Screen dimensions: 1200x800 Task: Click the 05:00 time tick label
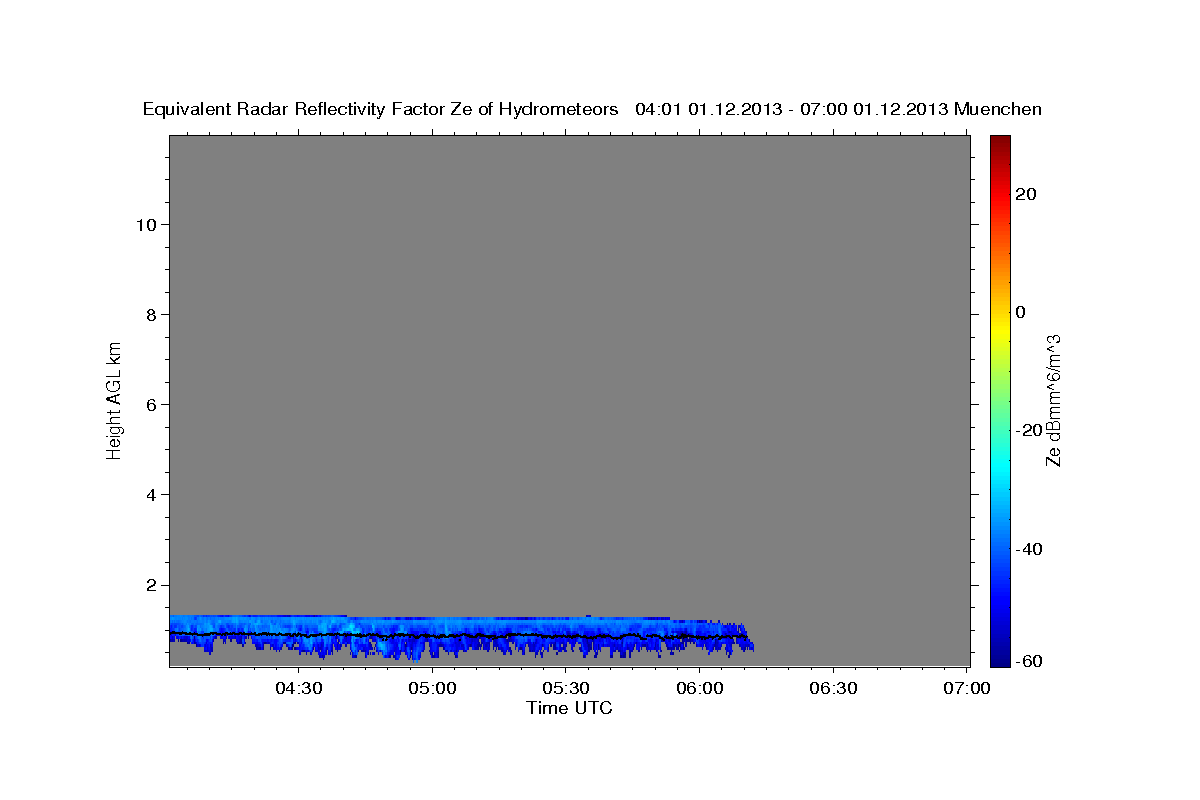click(432, 688)
